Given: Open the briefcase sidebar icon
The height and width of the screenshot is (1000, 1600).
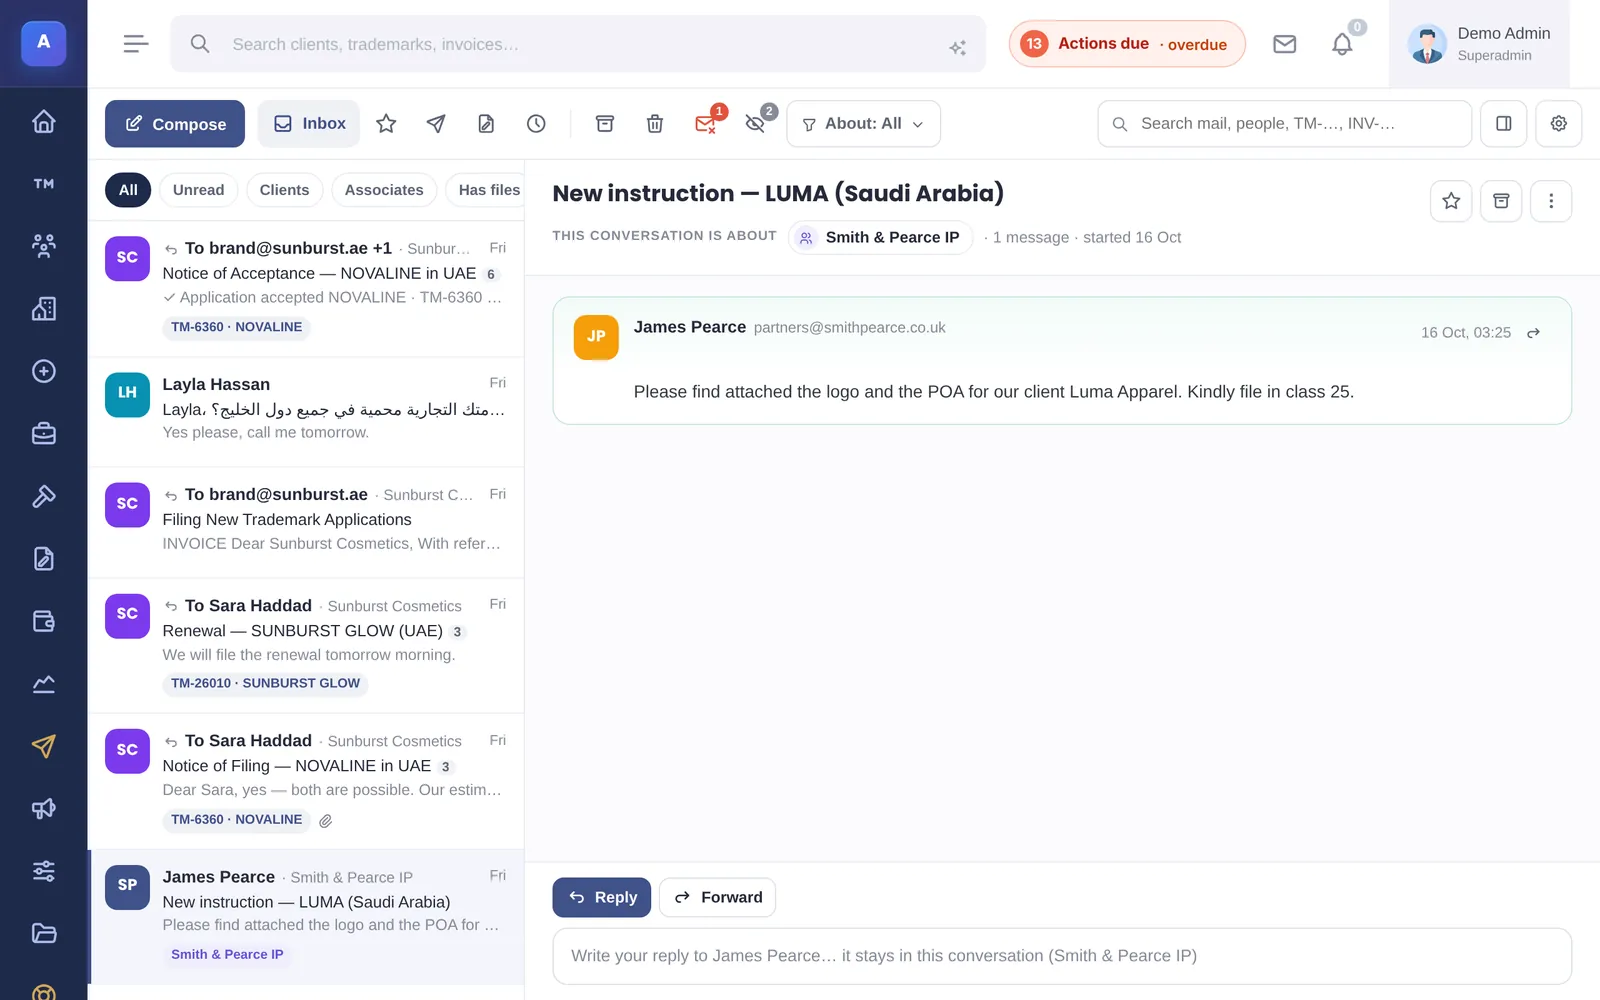Looking at the screenshot, I should tap(43, 433).
